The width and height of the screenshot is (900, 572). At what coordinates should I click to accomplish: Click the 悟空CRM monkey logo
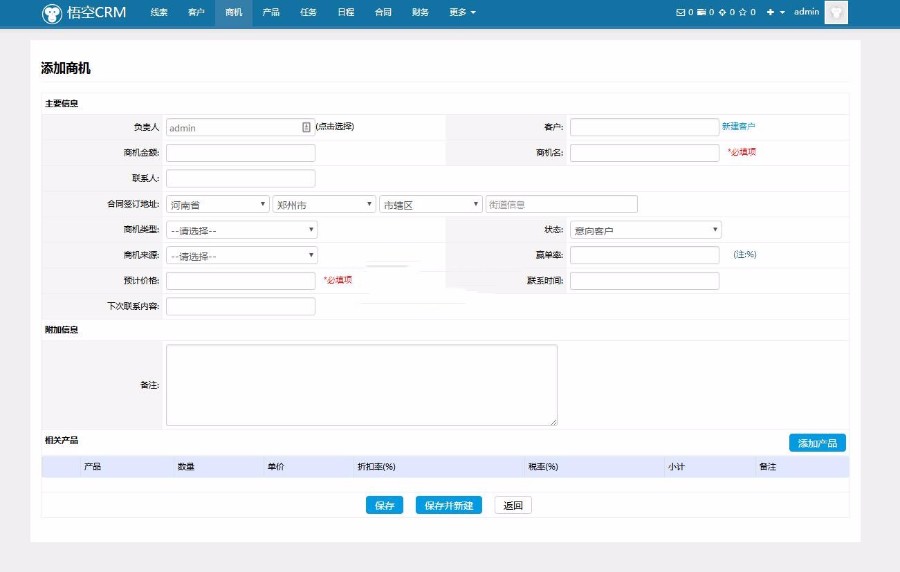(x=52, y=13)
